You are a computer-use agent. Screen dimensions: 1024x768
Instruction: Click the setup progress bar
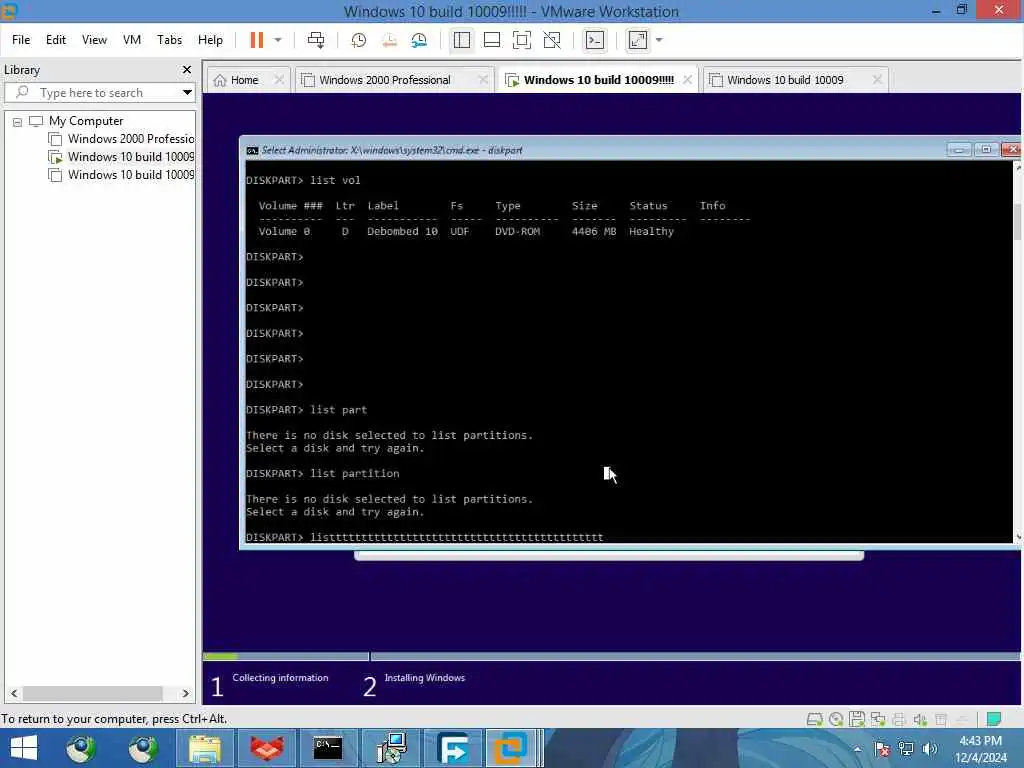click(611, 656)
